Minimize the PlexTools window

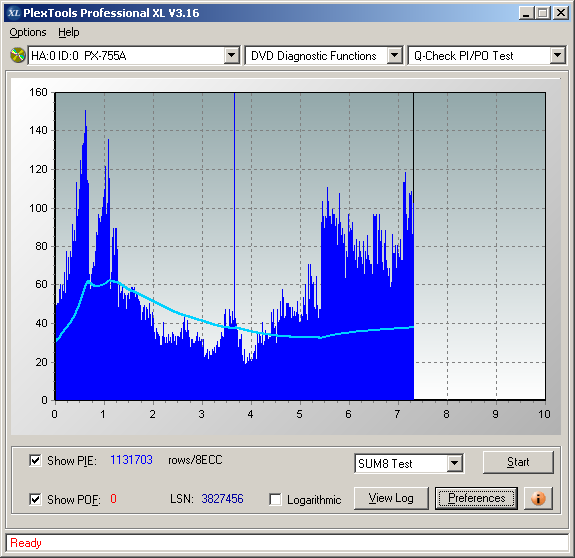(x=526, y=13)
